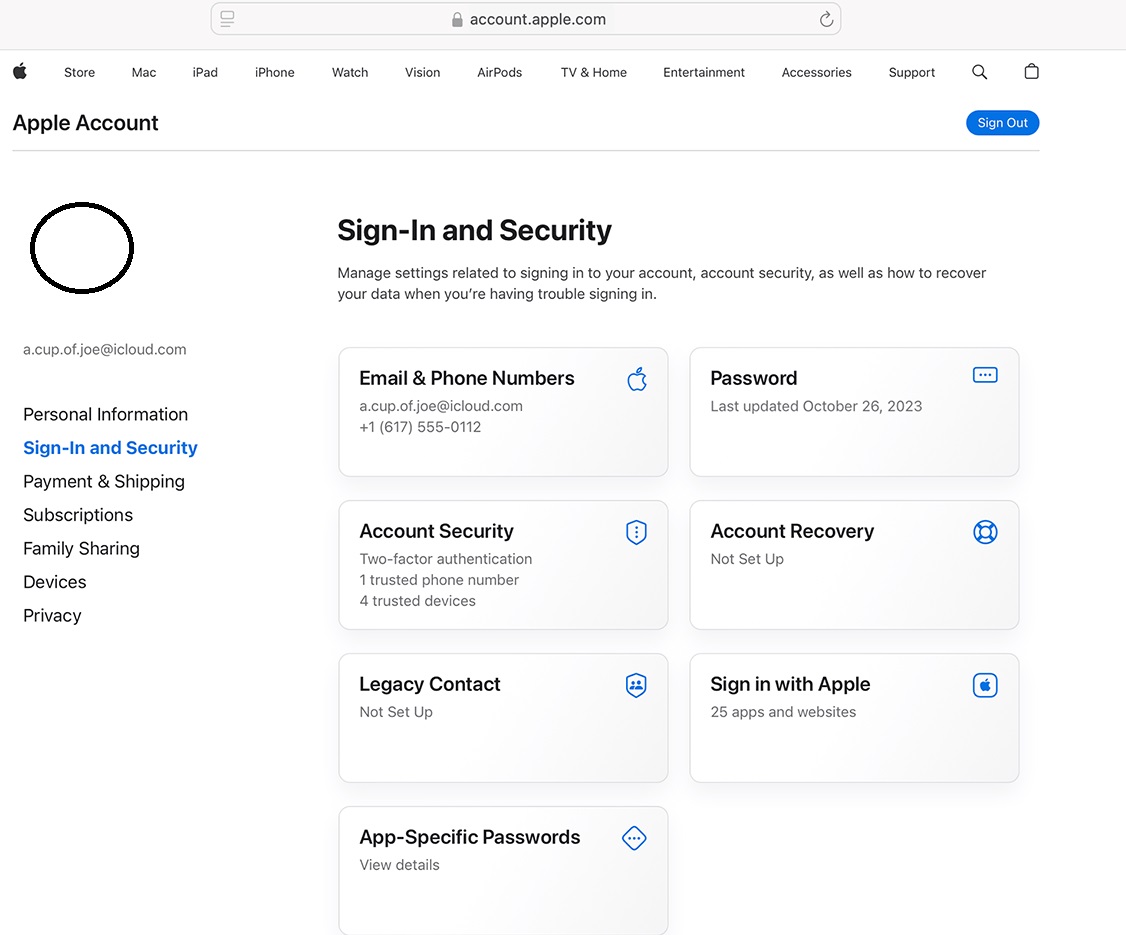Open Payment & Shipping in sidebar
The width and height of the screenshot is (1126, 935).
(103, 481)
